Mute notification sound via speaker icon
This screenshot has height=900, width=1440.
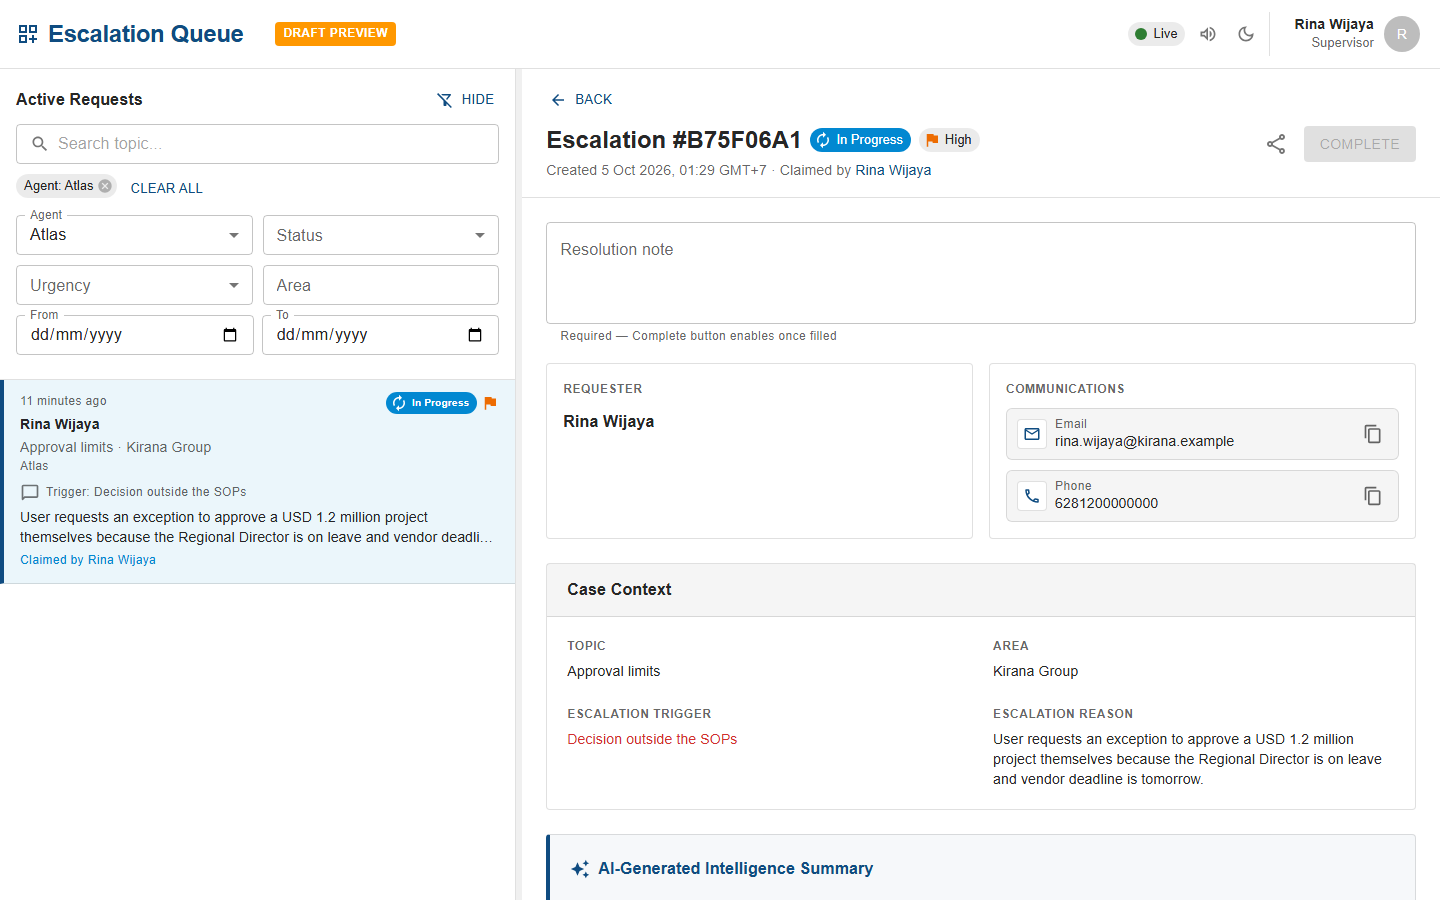pos(1208,34)
